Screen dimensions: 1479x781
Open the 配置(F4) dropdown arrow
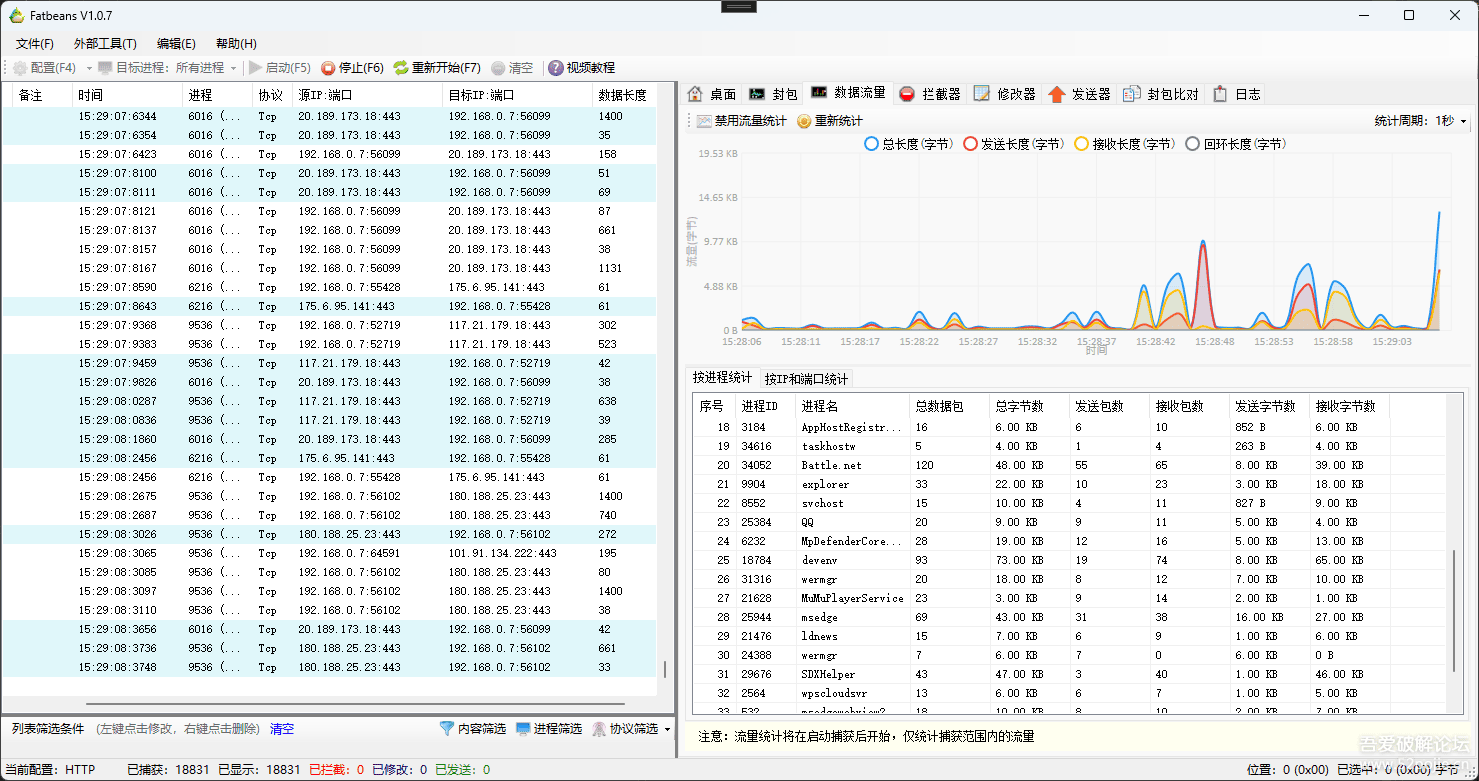coord(90,68)
